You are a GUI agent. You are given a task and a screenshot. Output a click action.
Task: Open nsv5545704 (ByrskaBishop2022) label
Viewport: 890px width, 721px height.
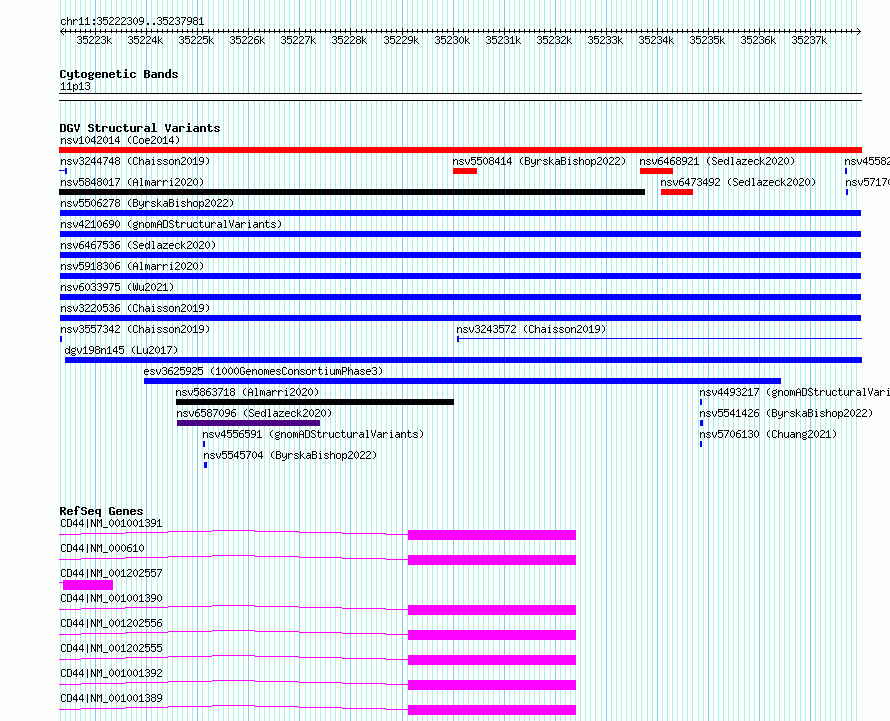click(x=290, y=455)
